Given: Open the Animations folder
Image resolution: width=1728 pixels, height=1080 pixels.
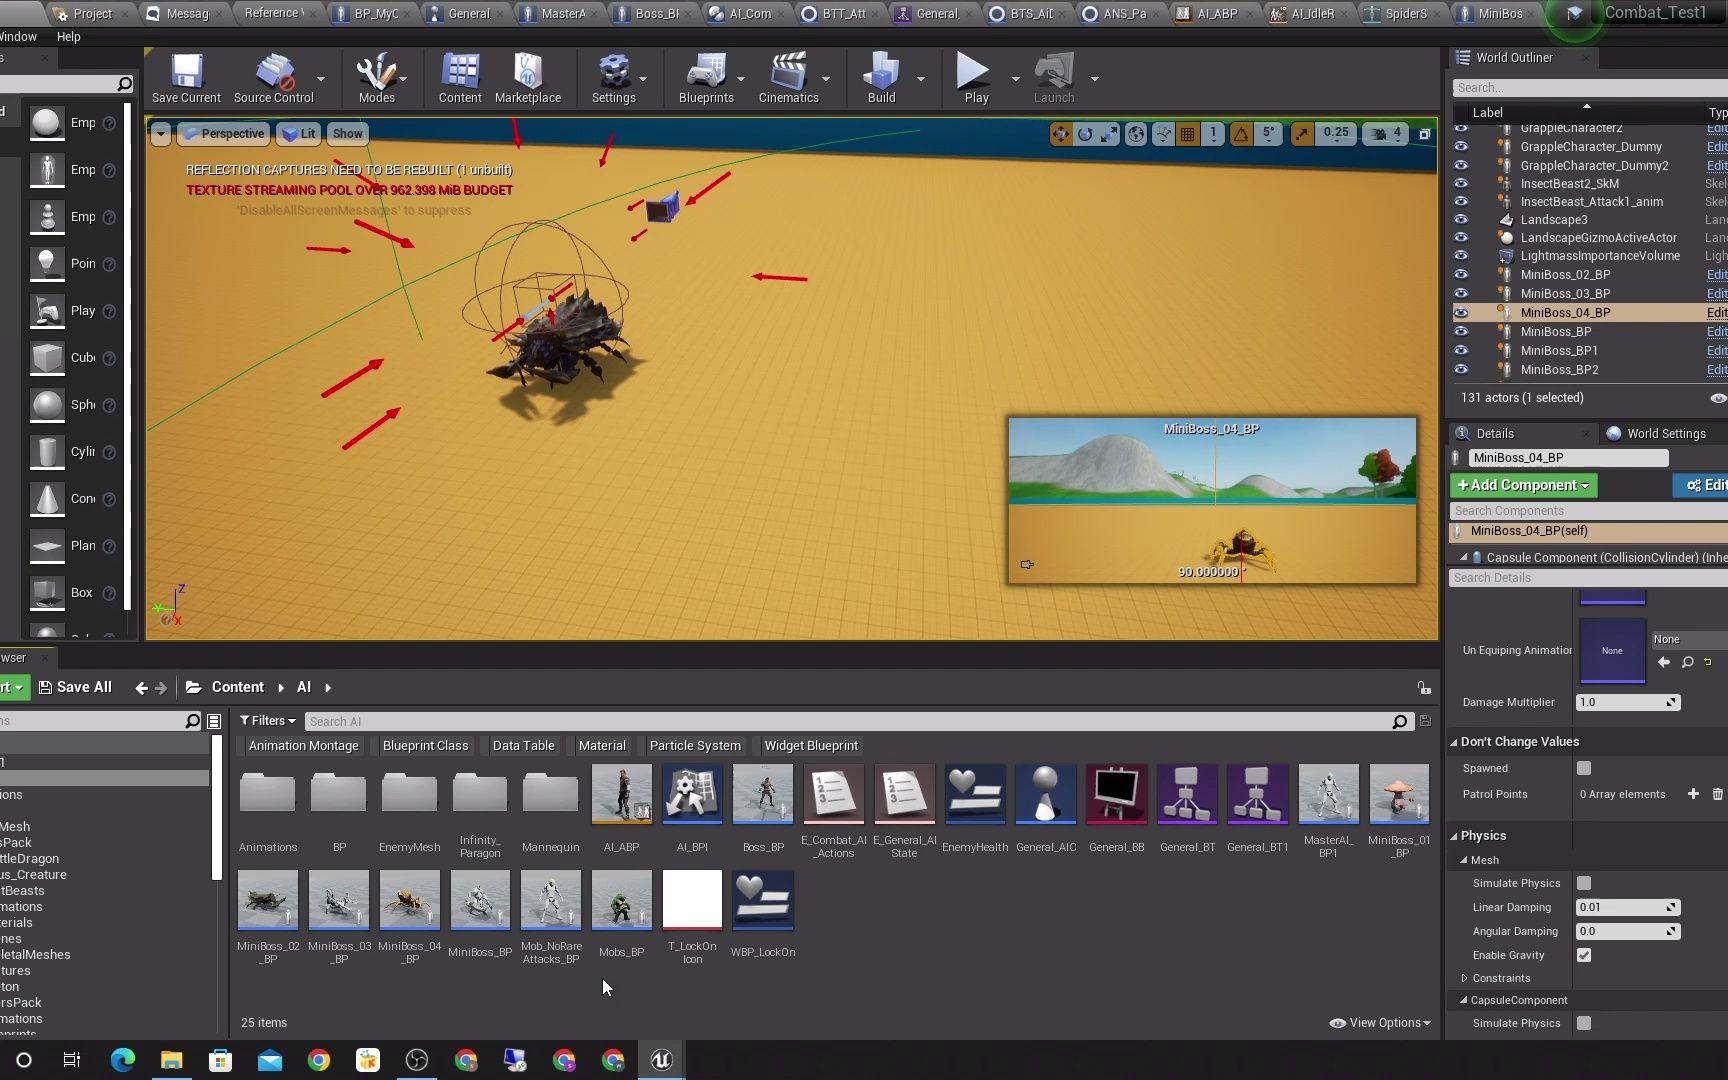Looking at the screenshot, I should (267, 794).
